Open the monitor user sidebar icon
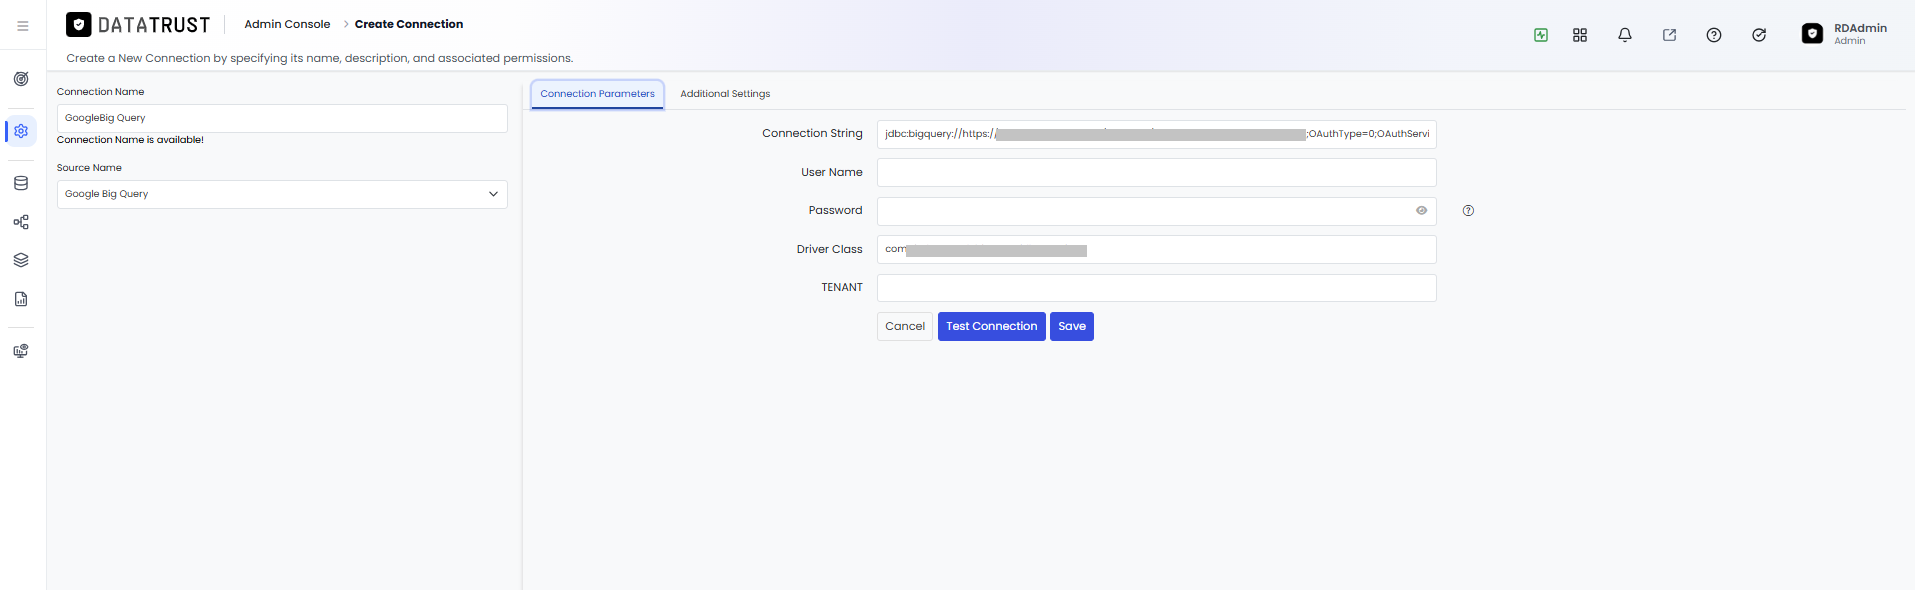1915x590 pixels. coord(21,351)
